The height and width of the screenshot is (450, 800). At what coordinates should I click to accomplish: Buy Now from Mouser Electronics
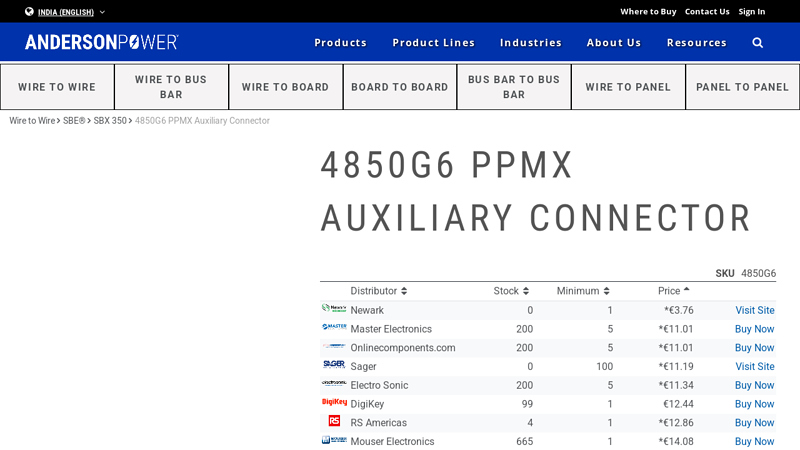tap(755, 441)
